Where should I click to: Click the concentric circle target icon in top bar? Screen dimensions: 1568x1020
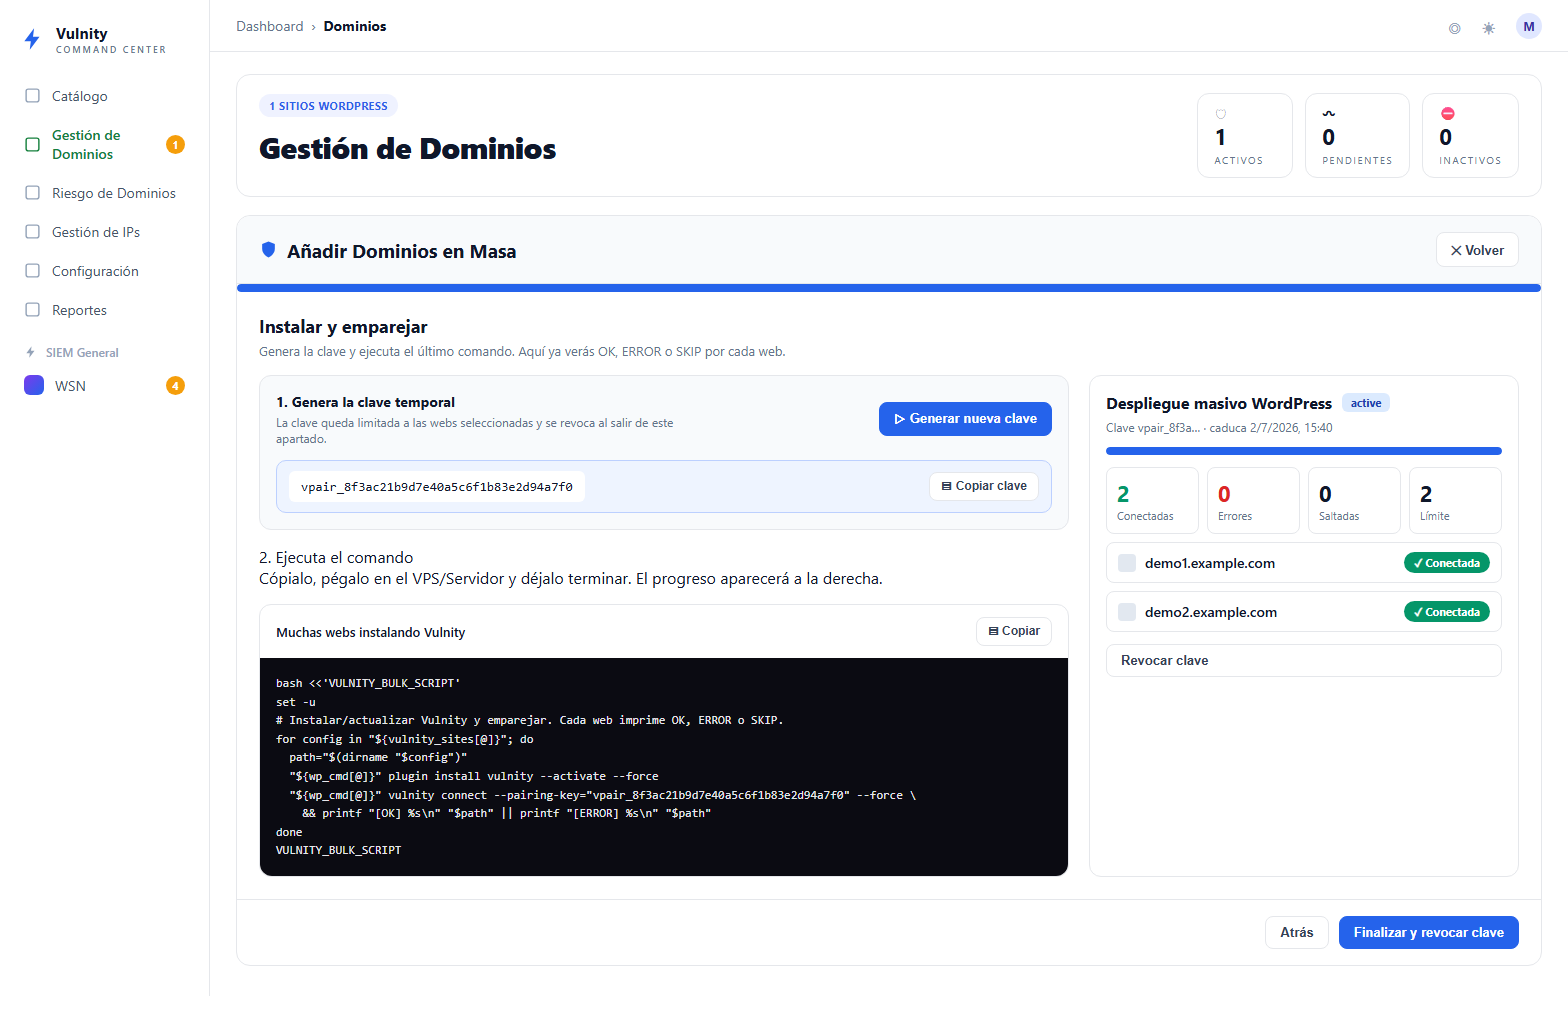[x=1454, y=28]
